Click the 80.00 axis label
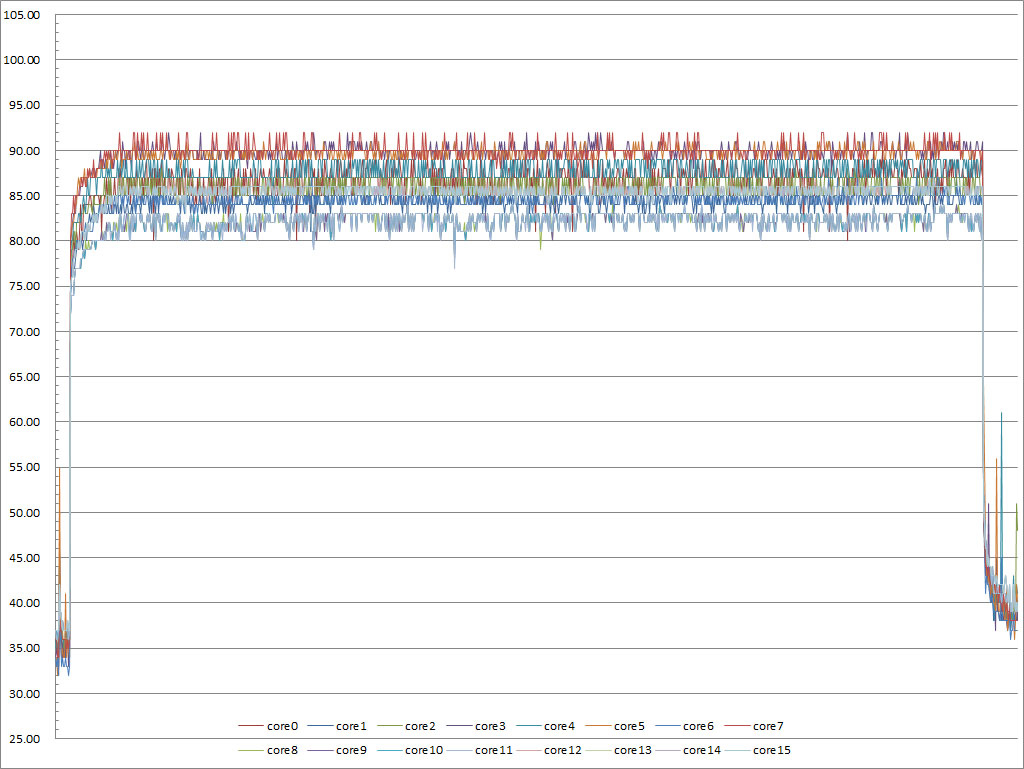Image resolution: width=1024 pixels, height=769 pixels. pyautogui.click(x=24, y=241)
